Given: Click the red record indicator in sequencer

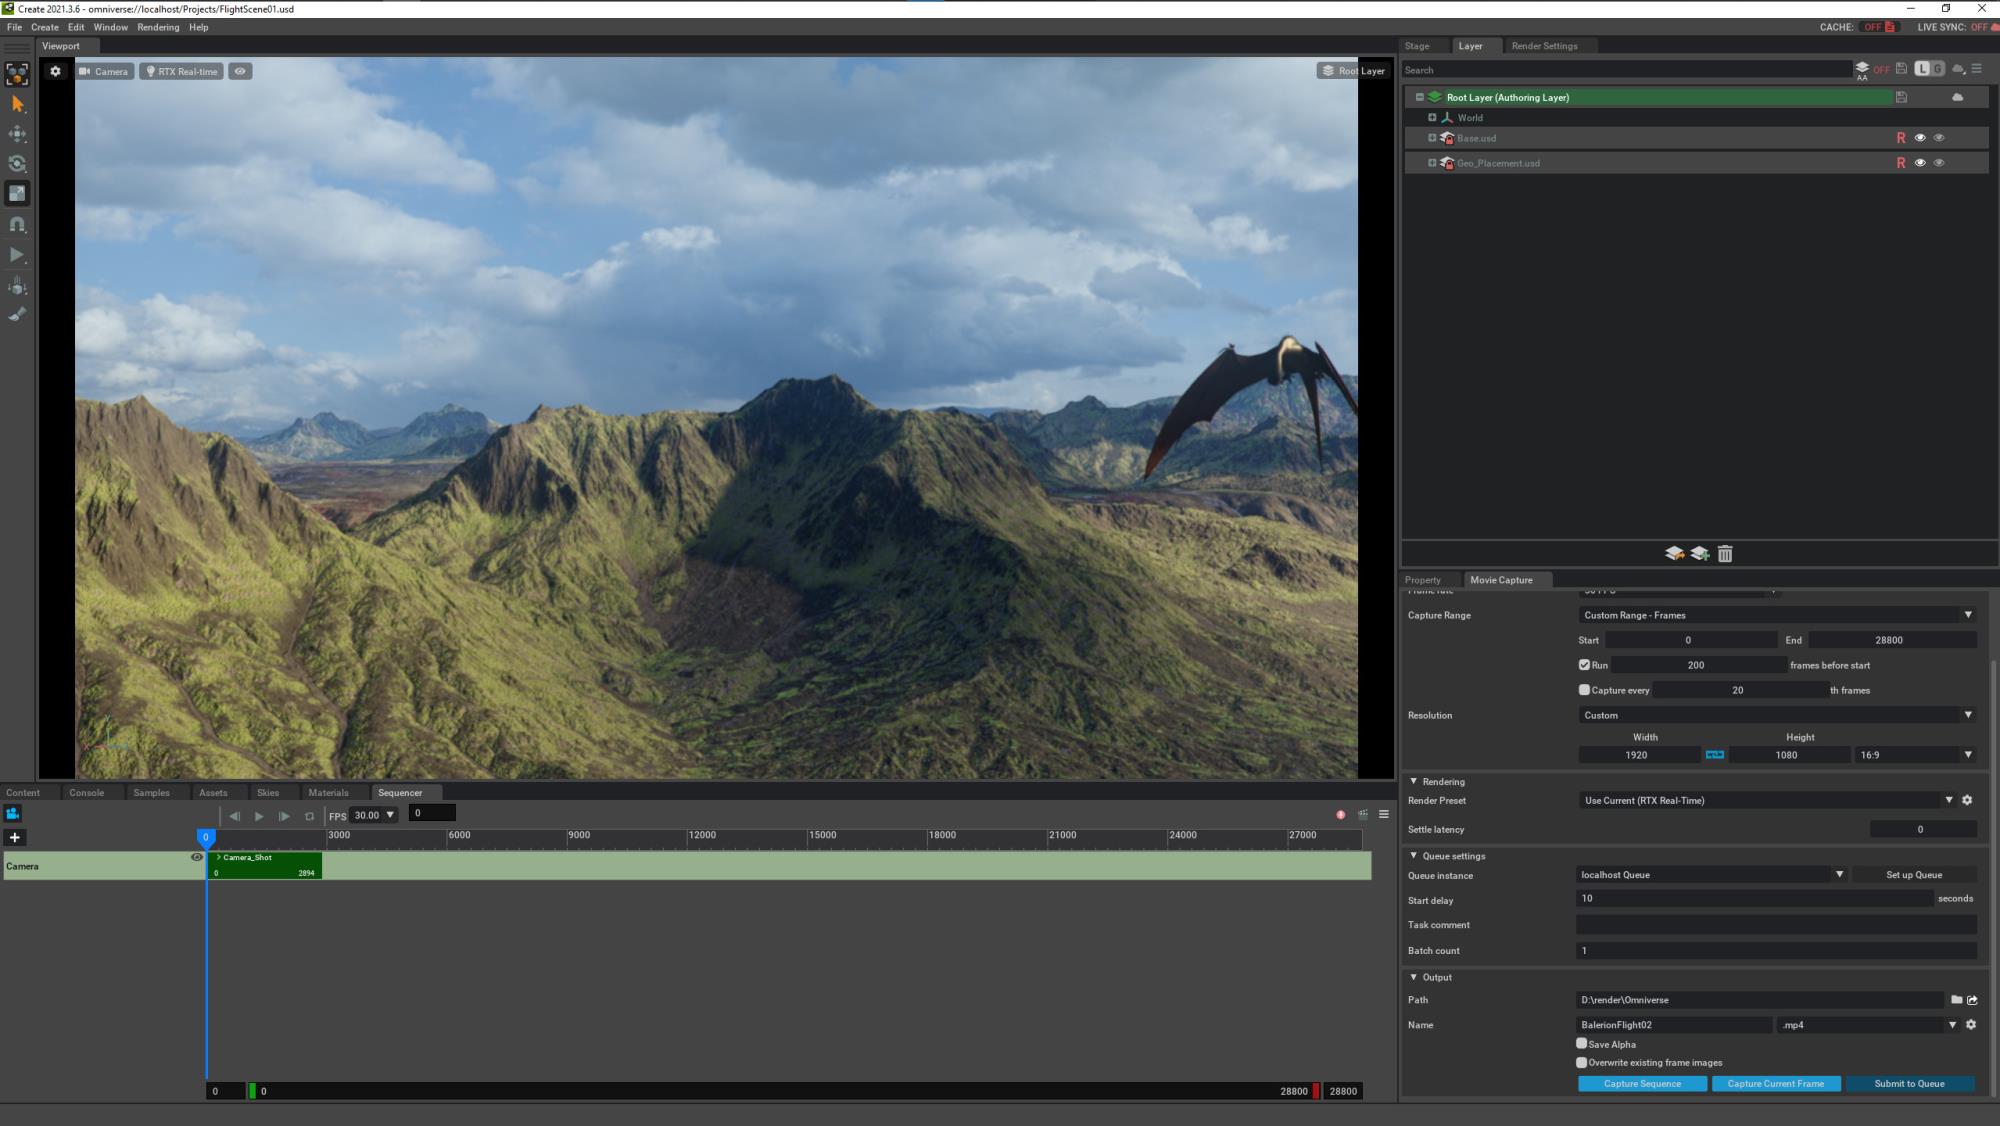Looking at the screenshot, I should [x=1340, y=815].
